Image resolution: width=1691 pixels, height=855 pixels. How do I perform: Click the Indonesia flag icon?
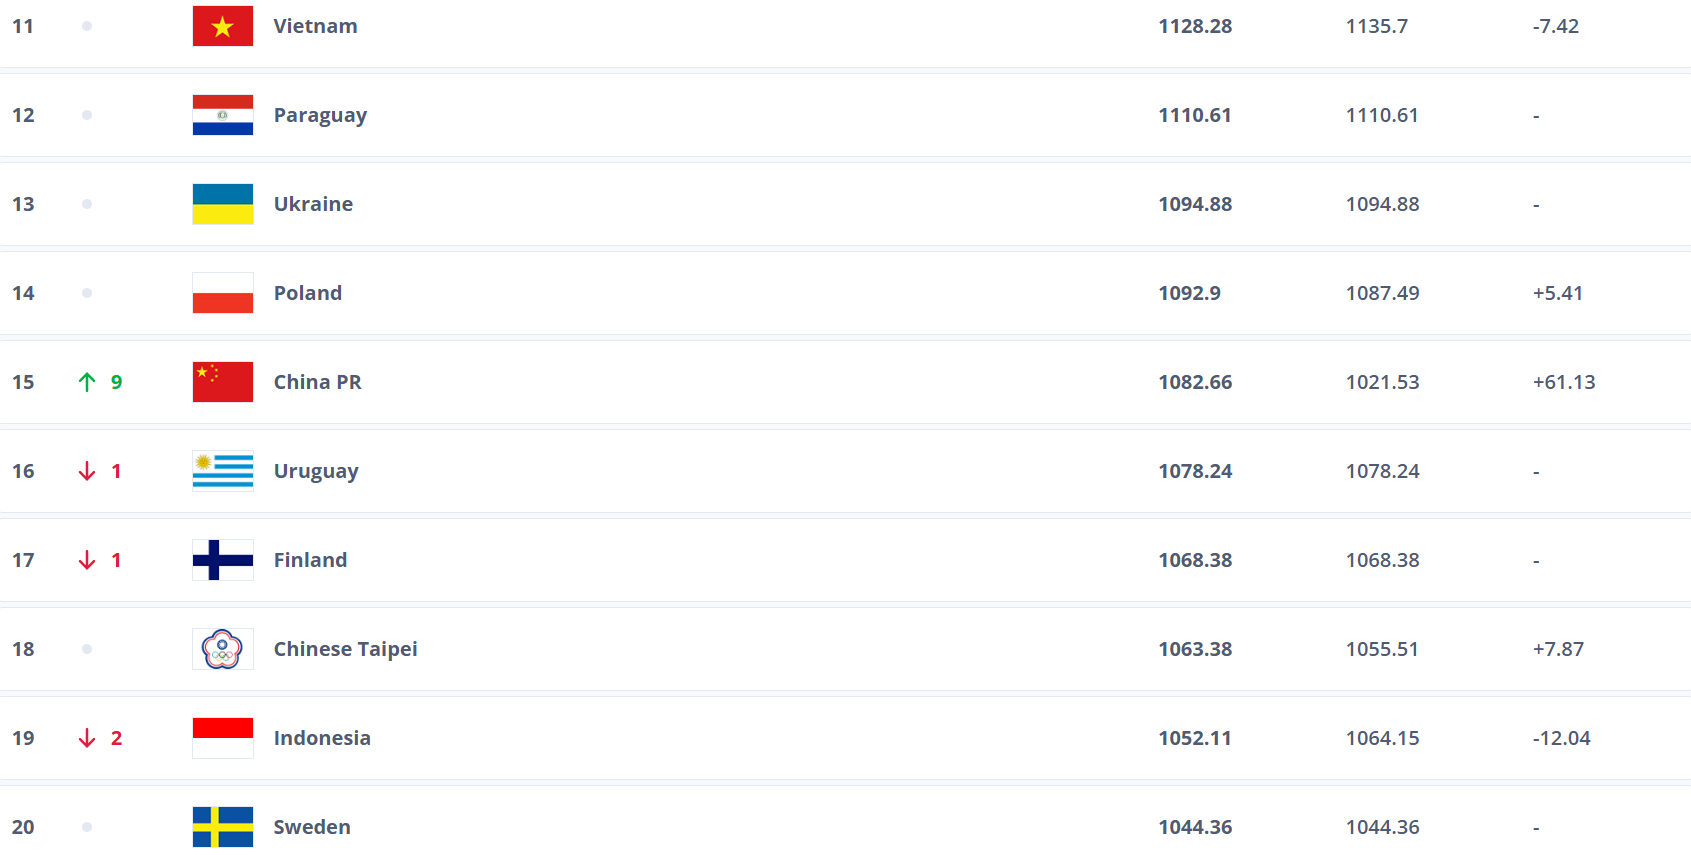[x=222, y=738]
